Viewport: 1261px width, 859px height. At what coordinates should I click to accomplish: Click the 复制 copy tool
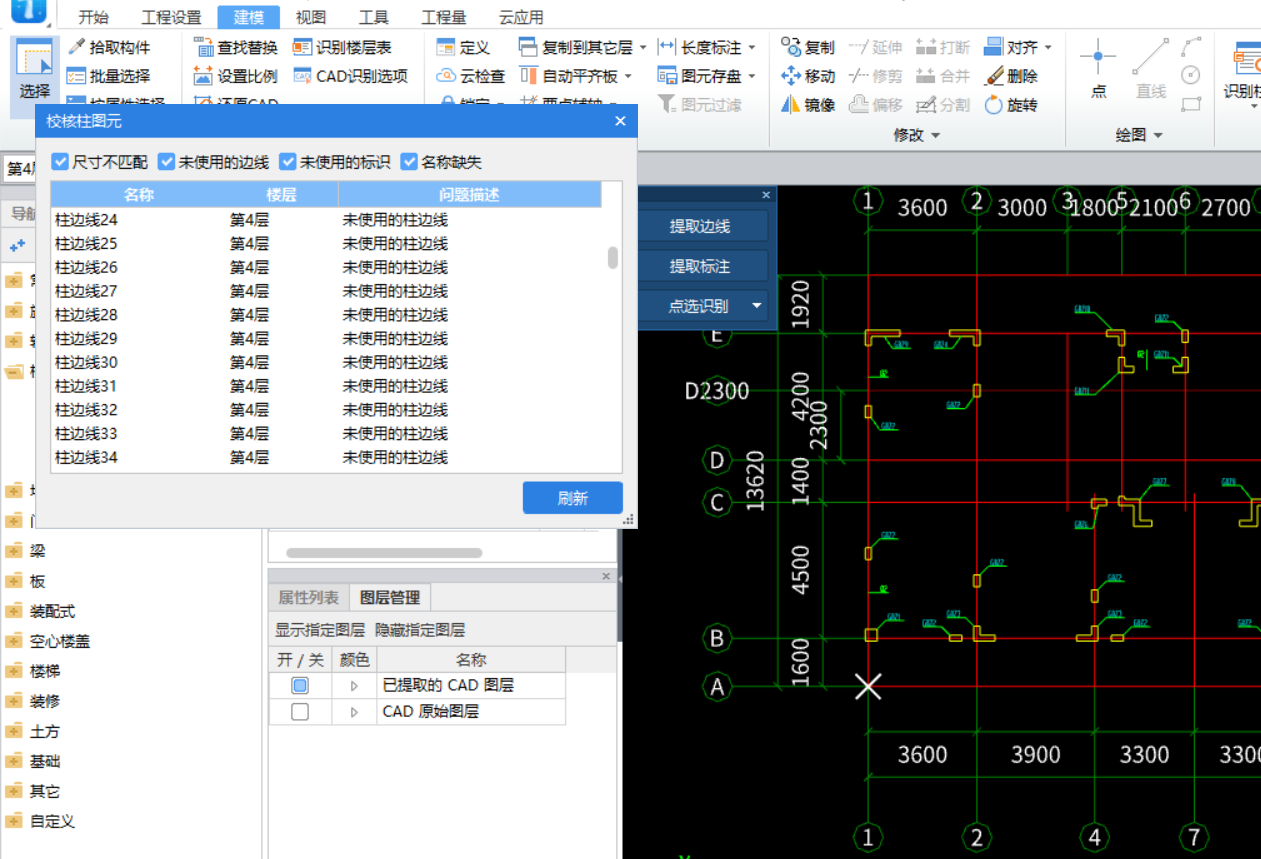(x=808, y=47)
